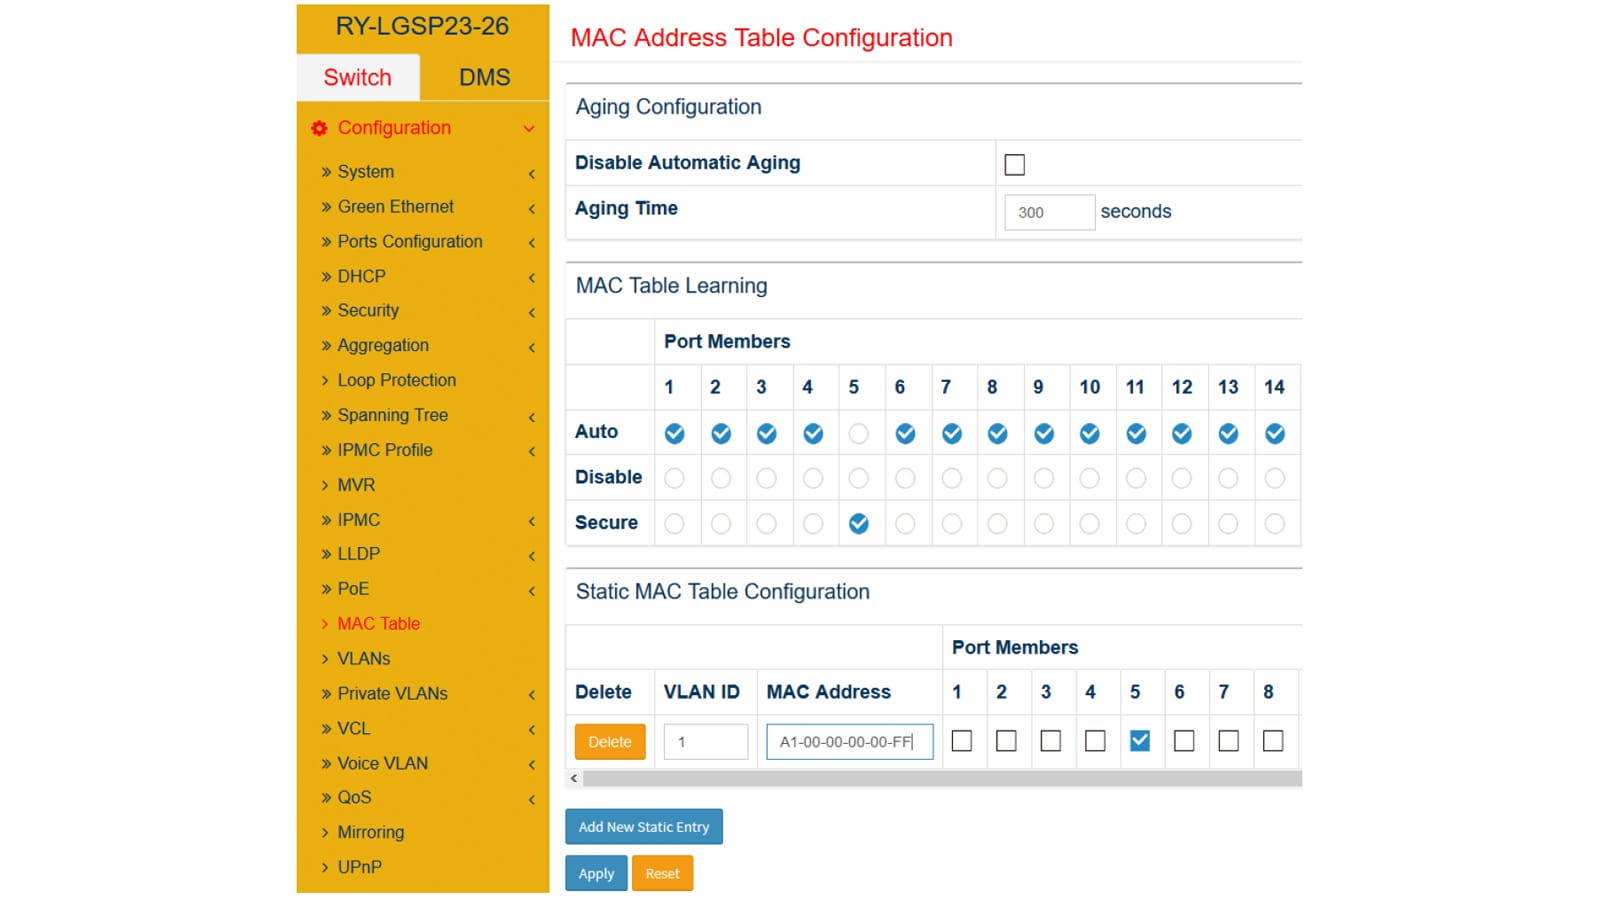Screen dimensions: 1600x900
Task: Expand the Security submenu chevron
Action: pyautogui.click(x=532, y=313)
